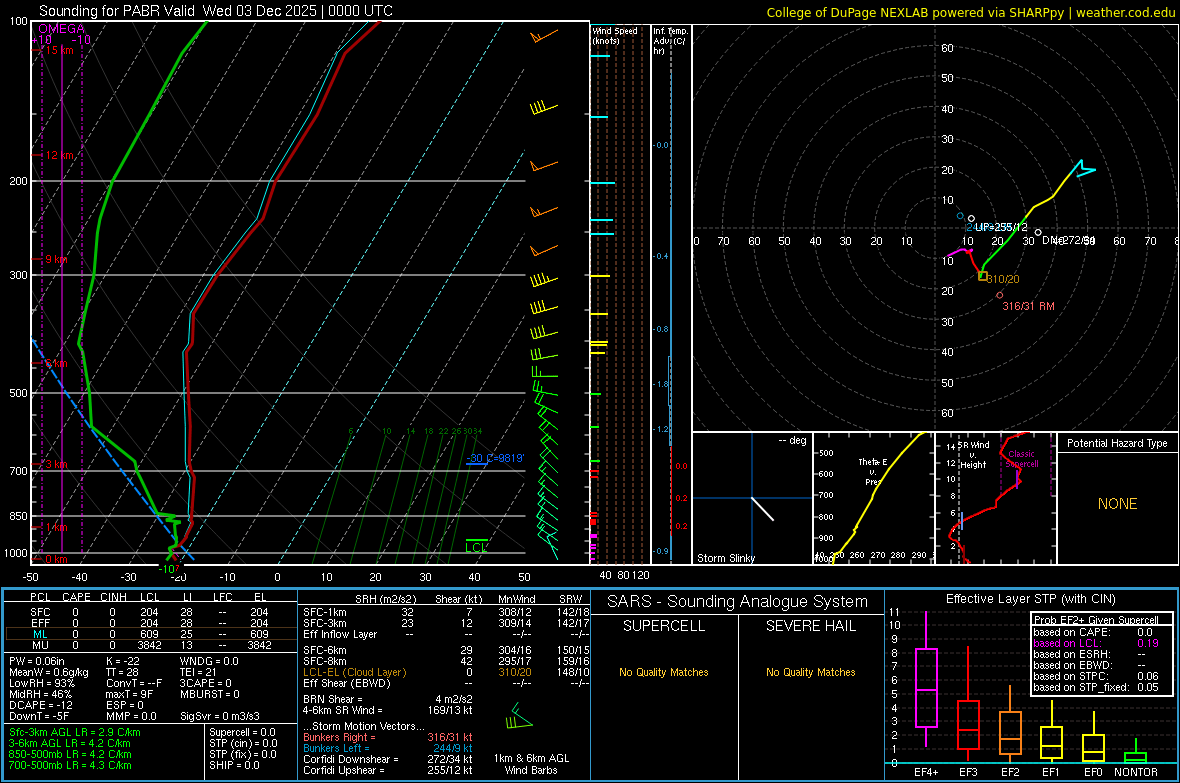Click the magenta 'Classic Supercell' label
The height and width of the screenshot is (783, 1180).
1021,459
